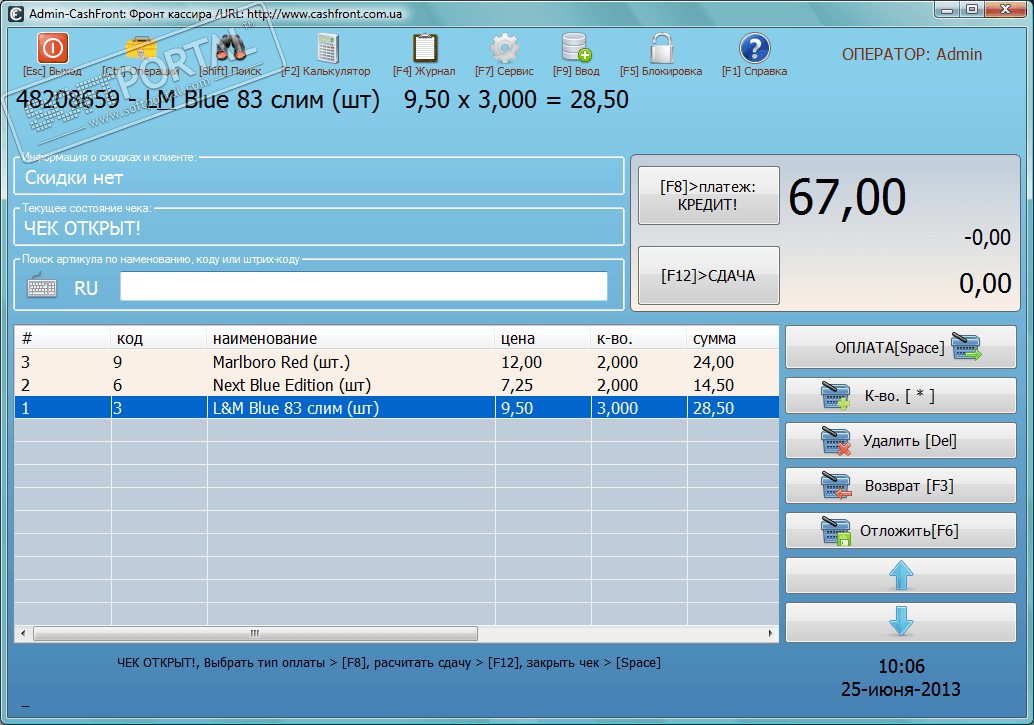Click the table's horizontal scrollbar thumb

click(x=255, y=633)
